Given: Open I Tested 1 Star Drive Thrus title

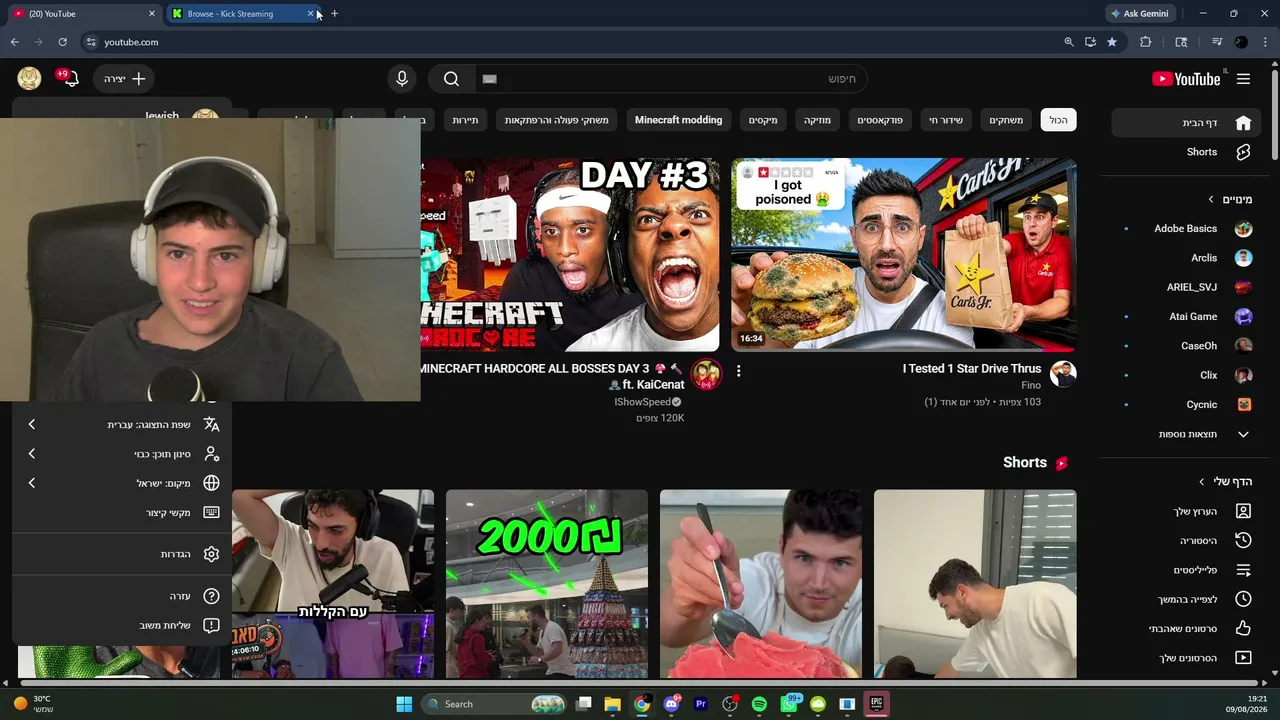Looking at the screenshot, I should (x=972, y=368).
